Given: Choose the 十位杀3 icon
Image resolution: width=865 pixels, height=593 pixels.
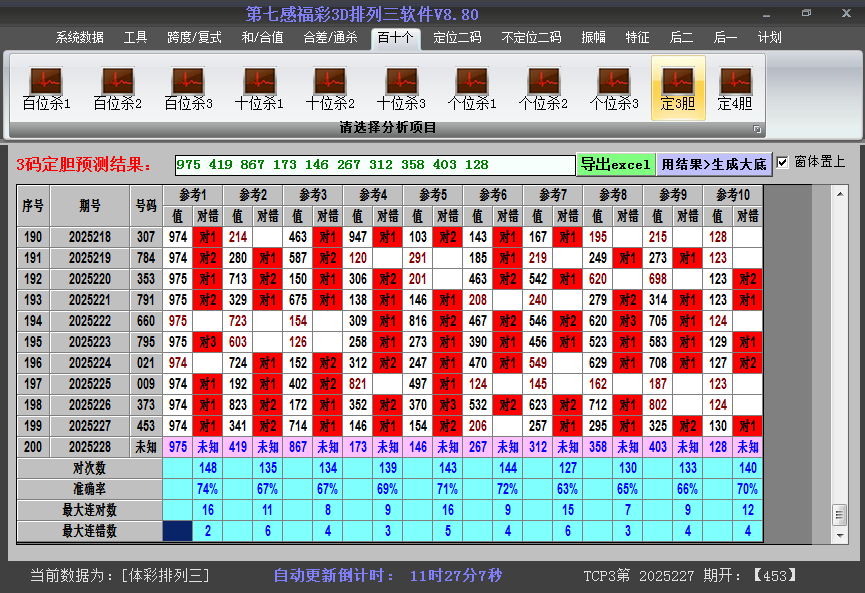Looking at the screenshot, I should [401, 88].
